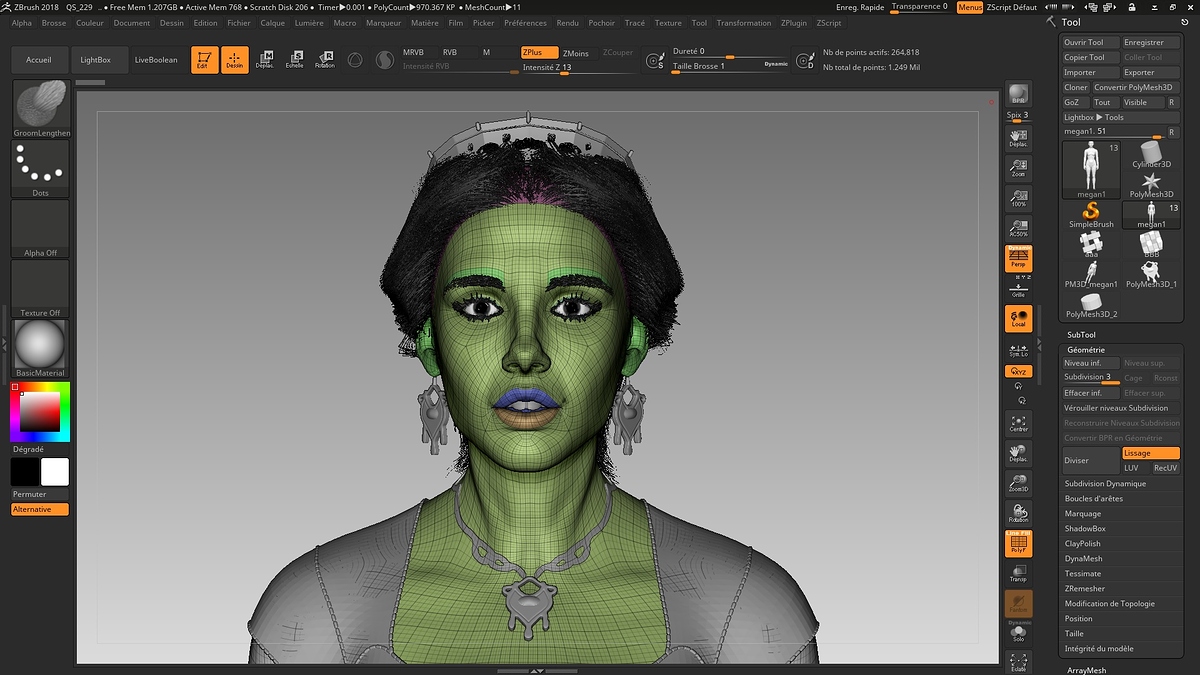
Task: Set document to 100% actual size
Action: 1018,197
